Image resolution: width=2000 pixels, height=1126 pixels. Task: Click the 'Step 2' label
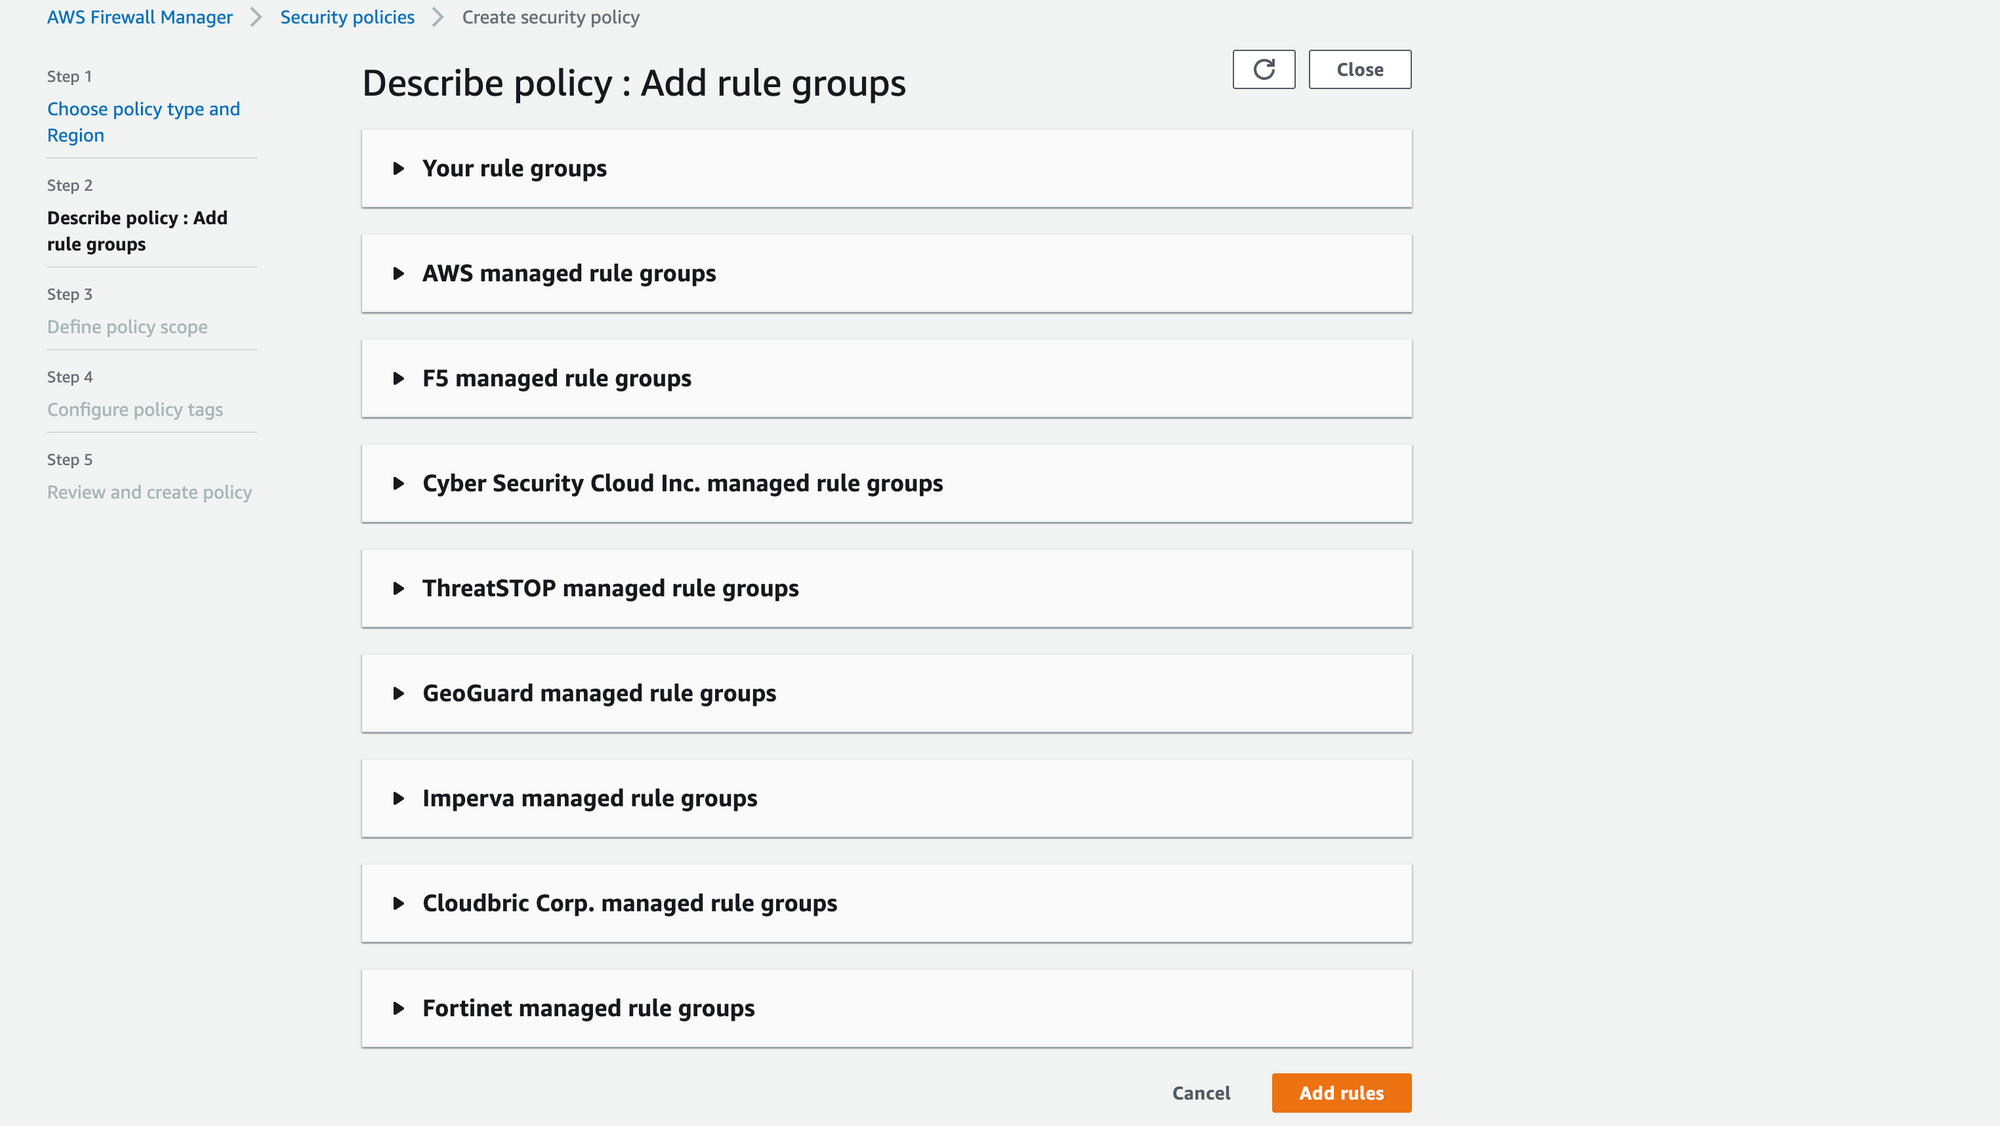(x=69, y=185)
